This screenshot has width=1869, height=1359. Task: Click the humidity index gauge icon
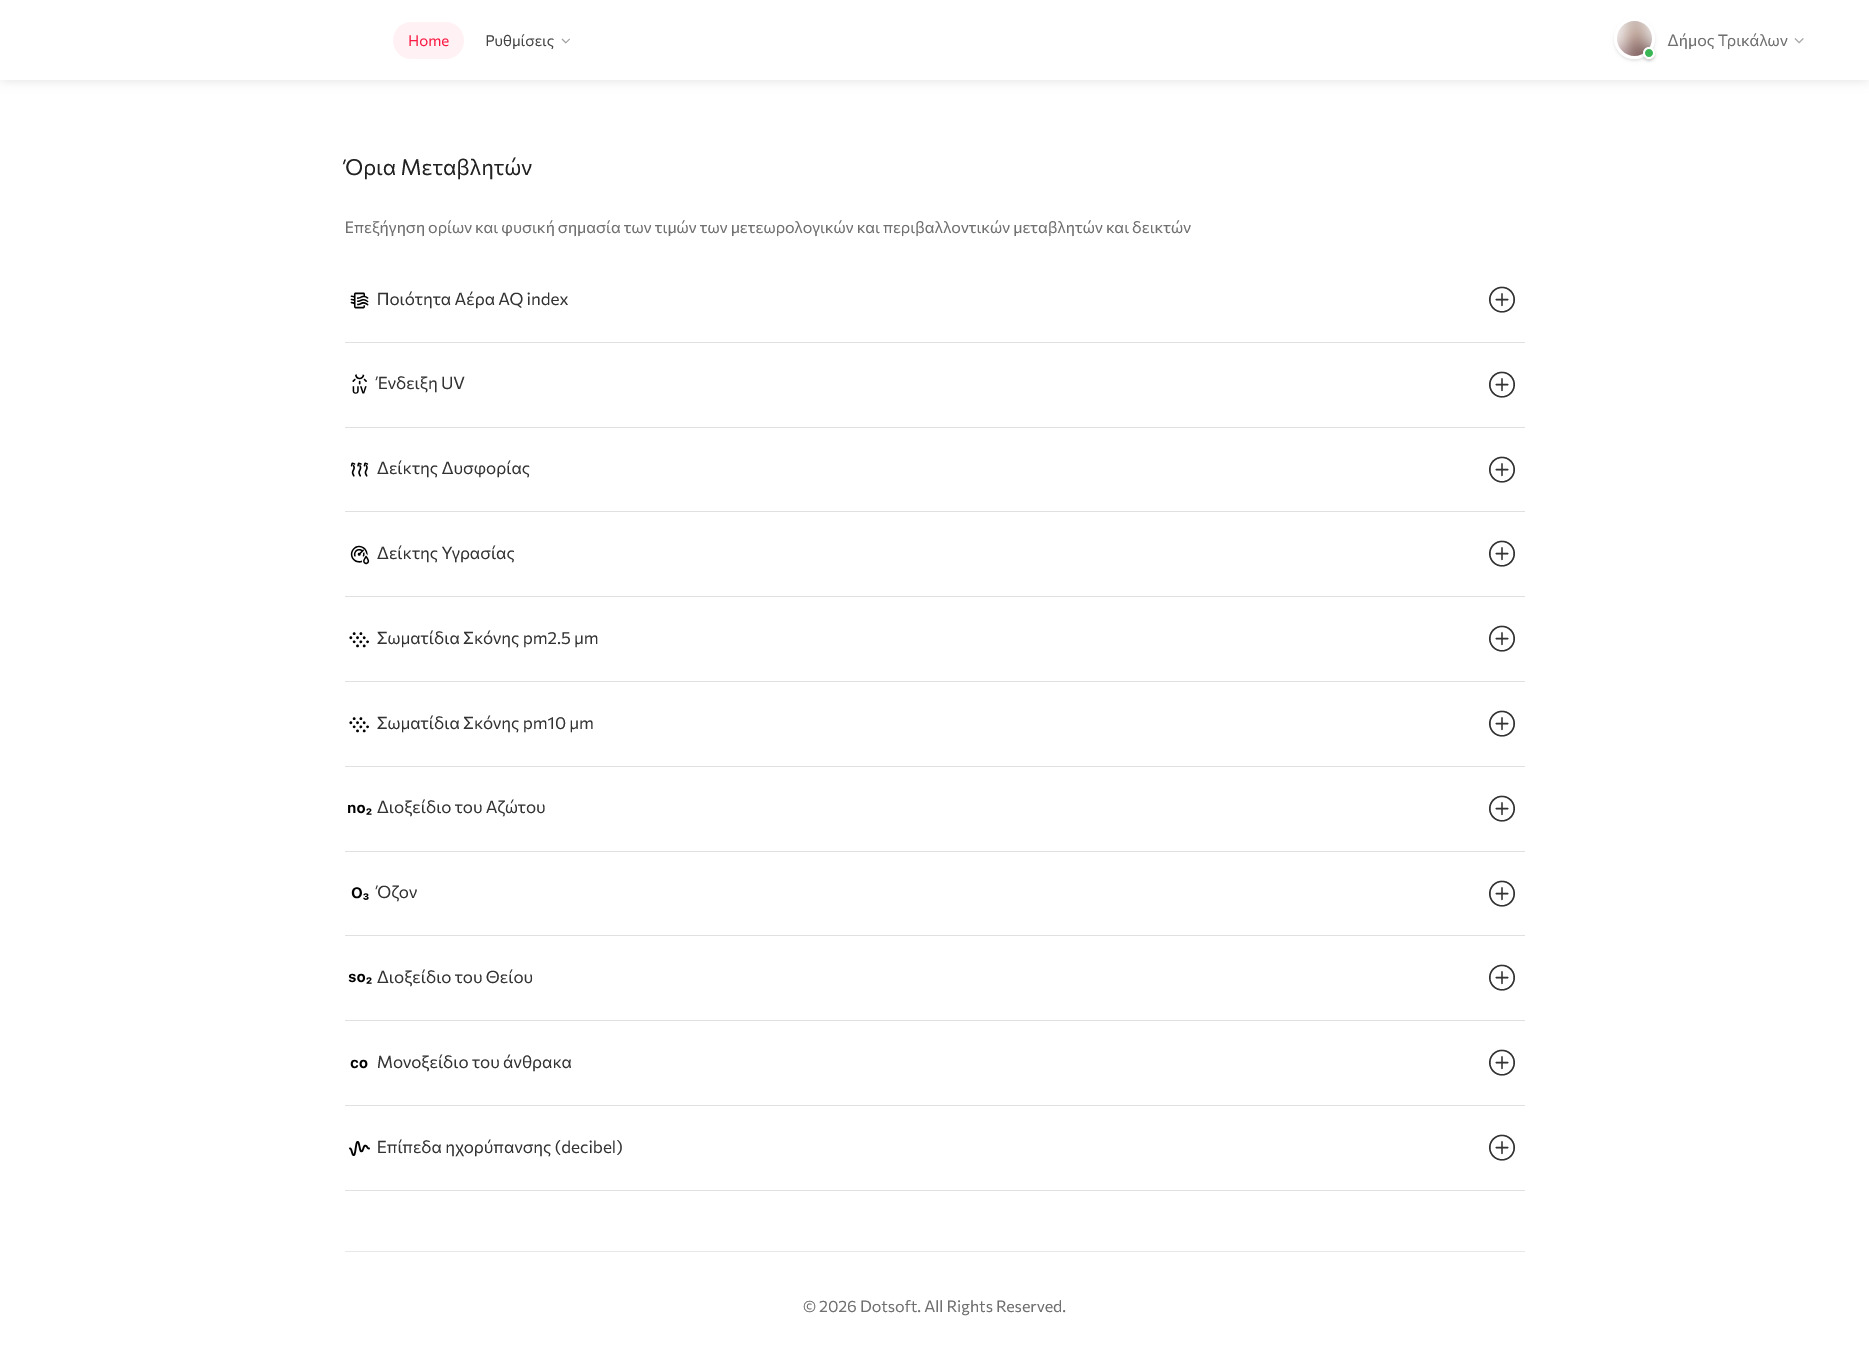(359, 554)
